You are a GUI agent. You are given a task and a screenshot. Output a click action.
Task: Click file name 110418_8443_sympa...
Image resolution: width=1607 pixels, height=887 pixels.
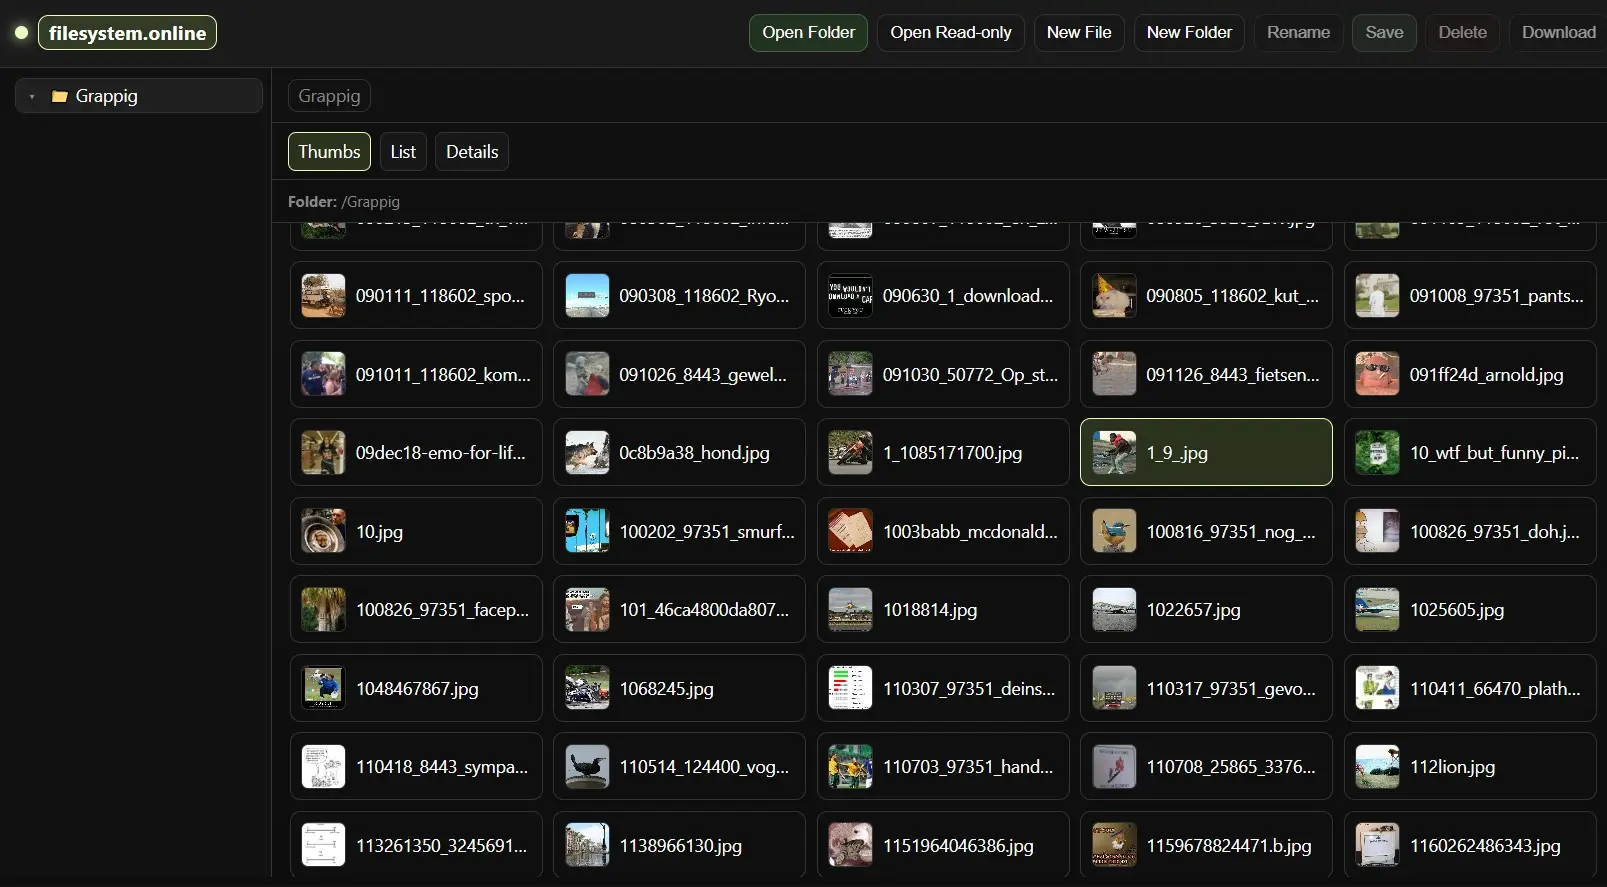pos(442,767)
